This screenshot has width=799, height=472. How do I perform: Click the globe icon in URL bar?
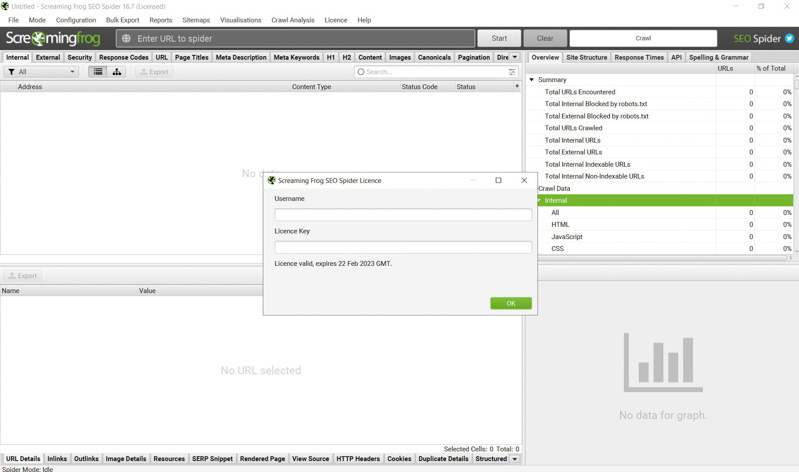[127, 39]
